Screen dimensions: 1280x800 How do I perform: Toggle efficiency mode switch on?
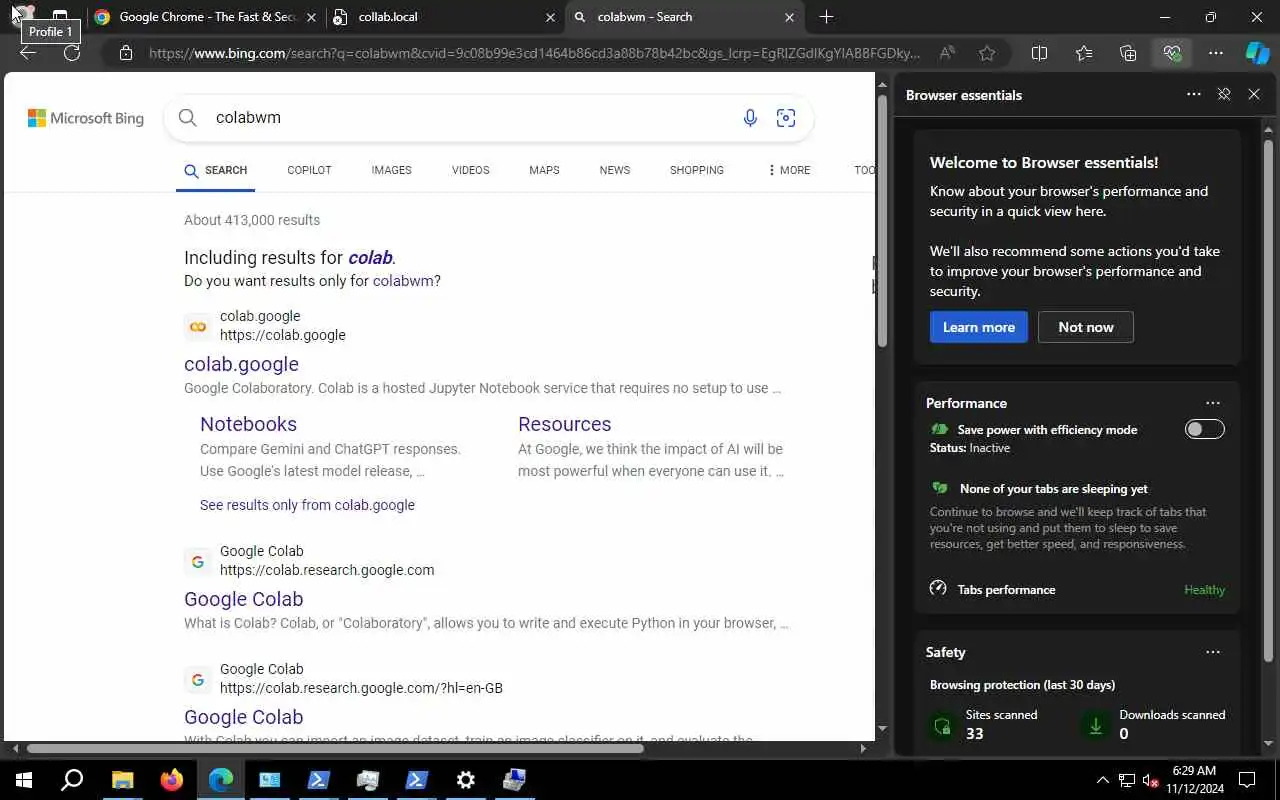click(x=1204, y=429)
